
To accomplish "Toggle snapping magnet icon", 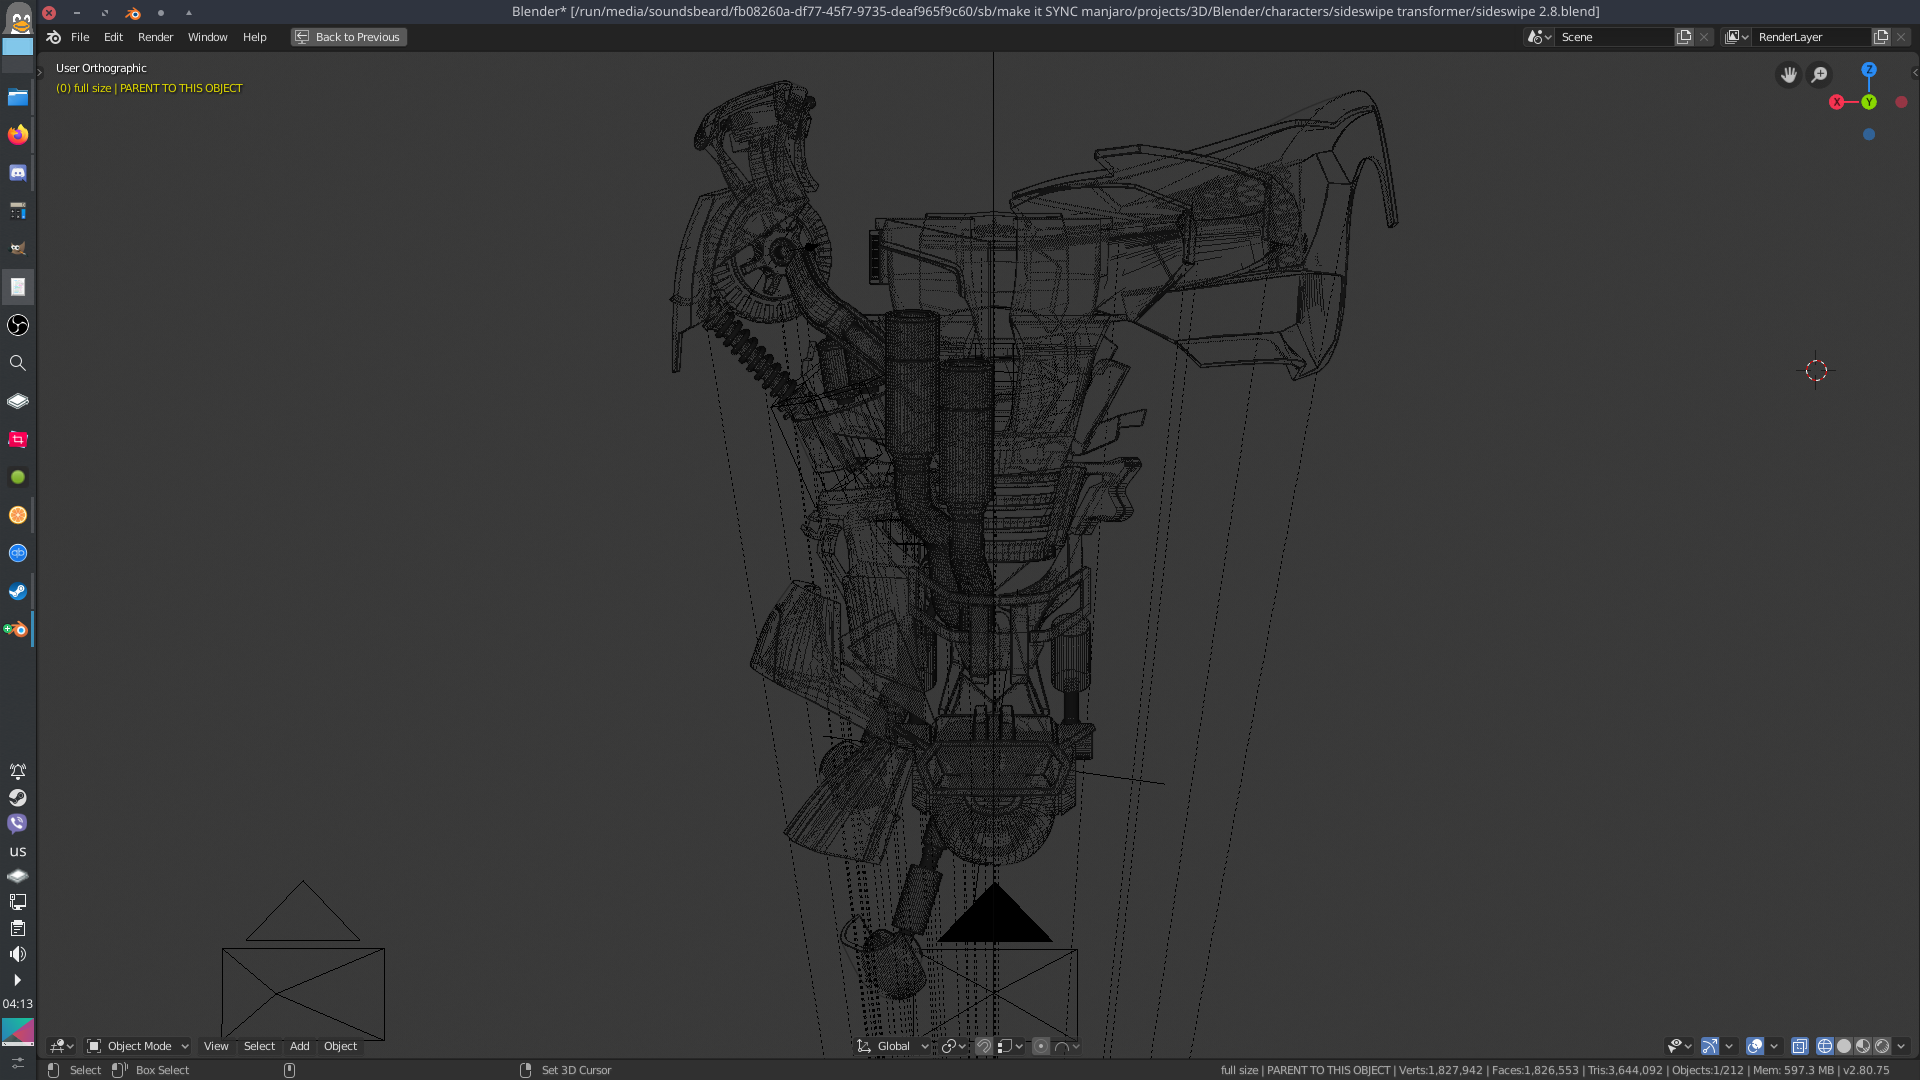I will (x=984, y=1046).
